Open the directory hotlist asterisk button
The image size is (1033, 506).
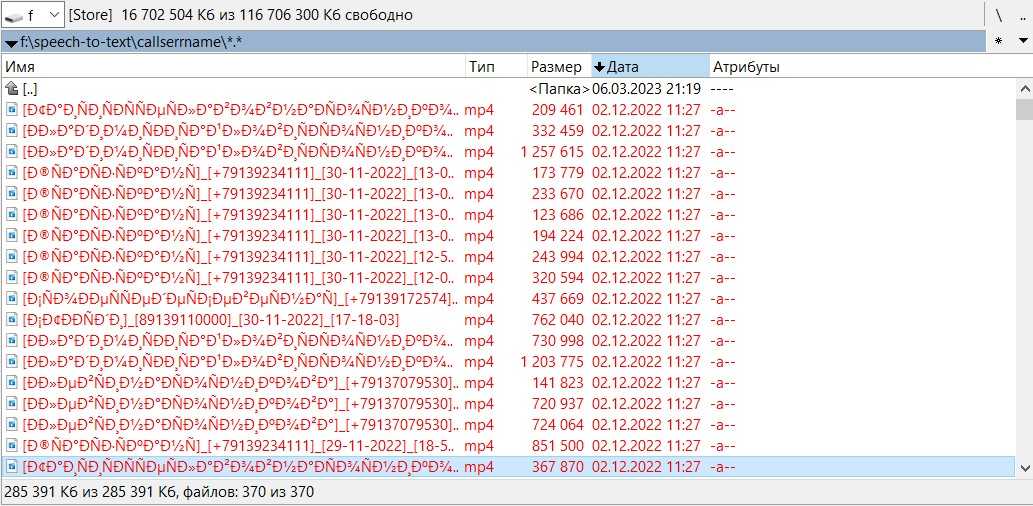(998, 41)
